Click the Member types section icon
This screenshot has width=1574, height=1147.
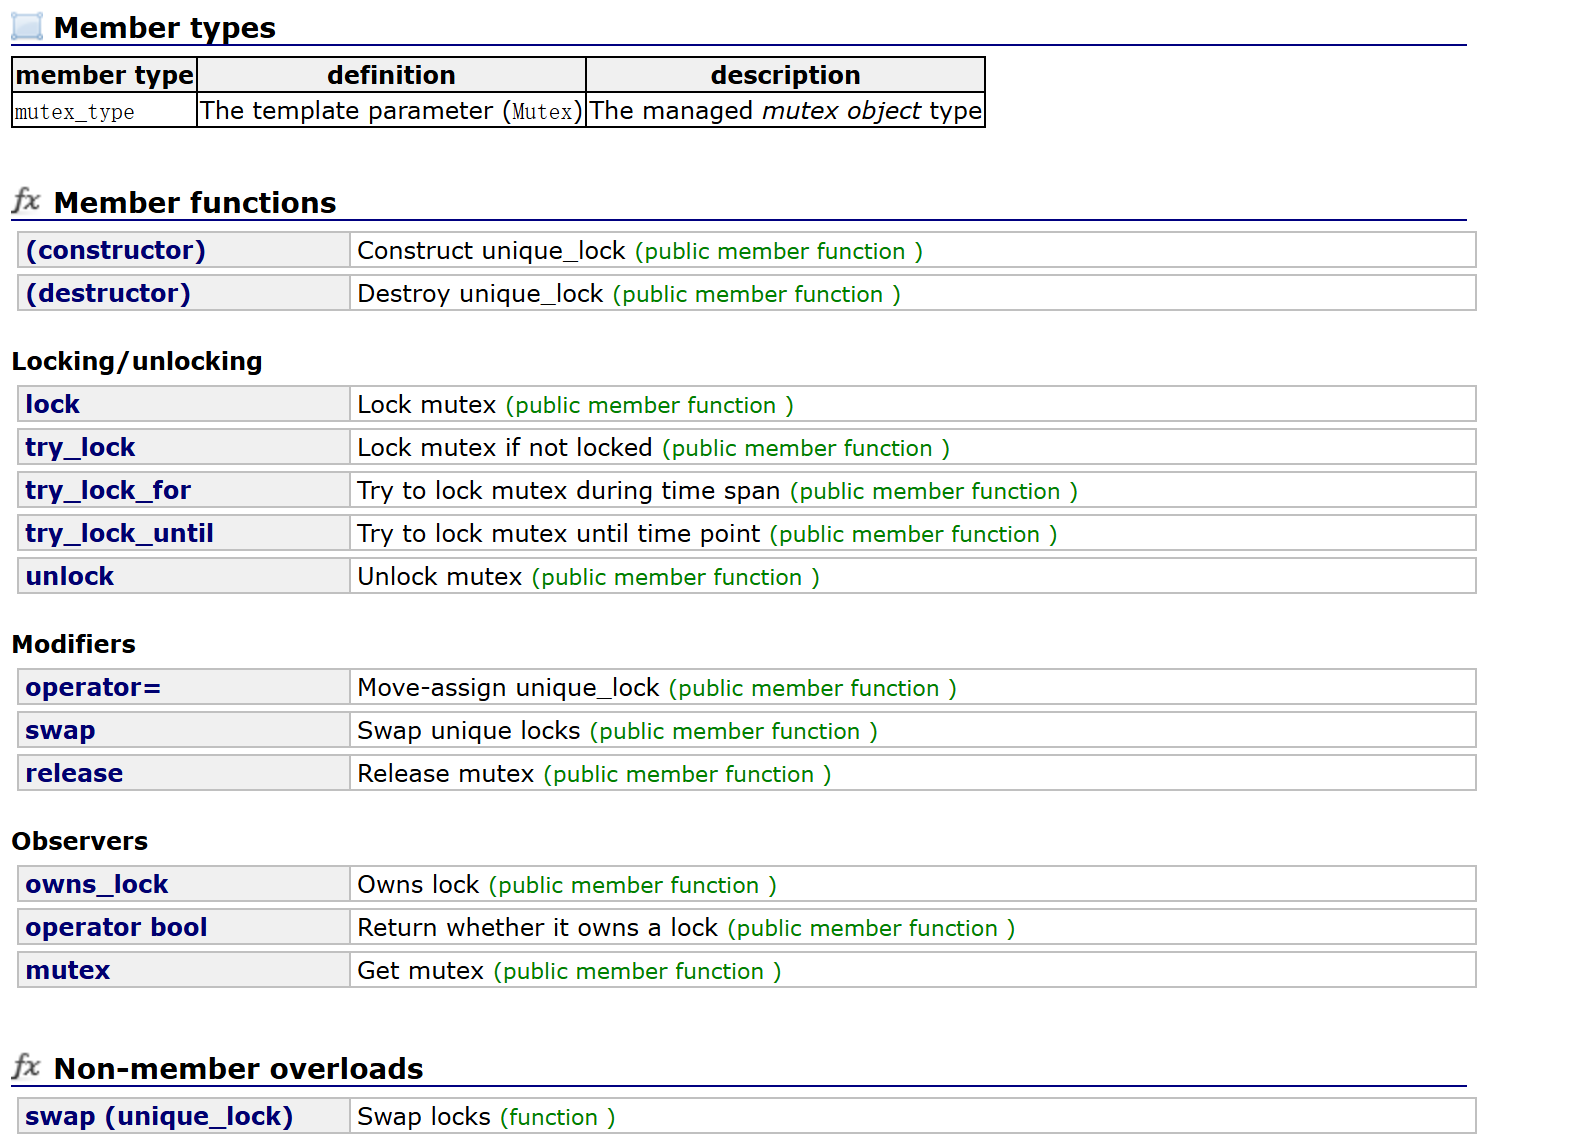pos(27,26)
